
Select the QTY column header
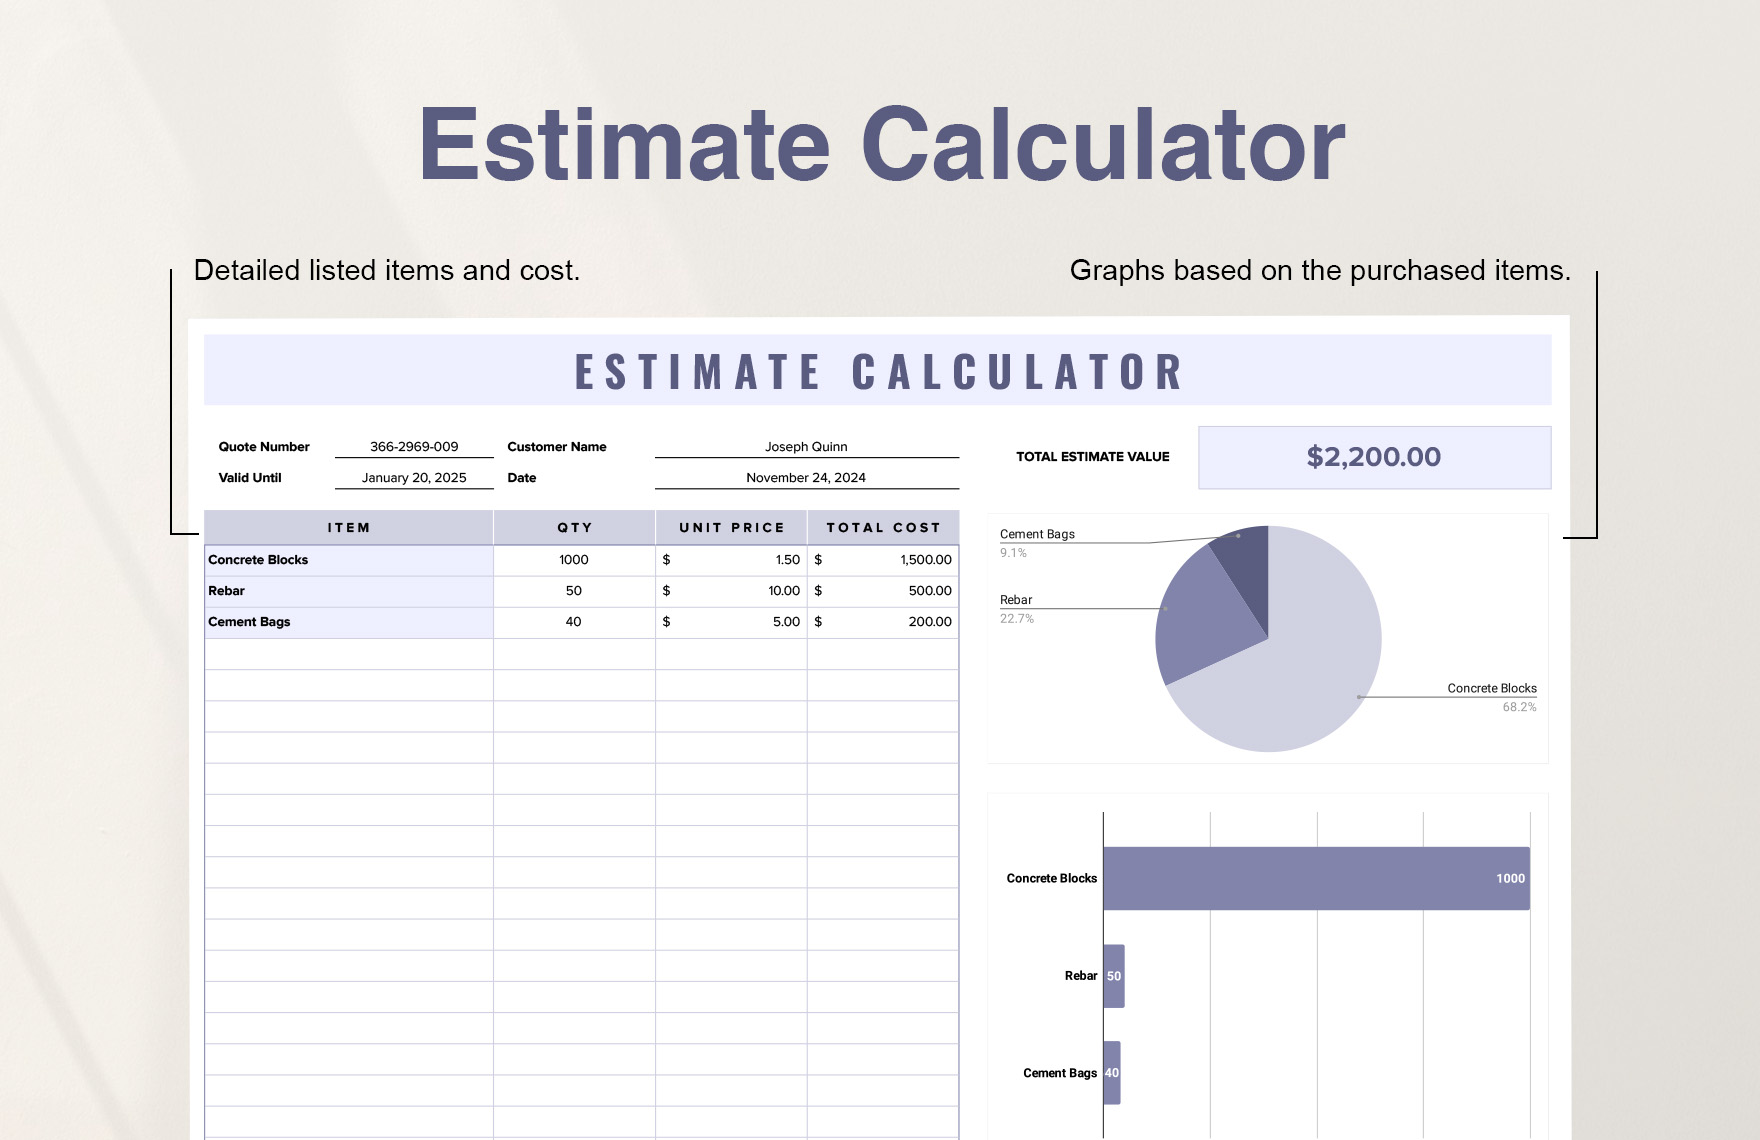click(574, 528)
